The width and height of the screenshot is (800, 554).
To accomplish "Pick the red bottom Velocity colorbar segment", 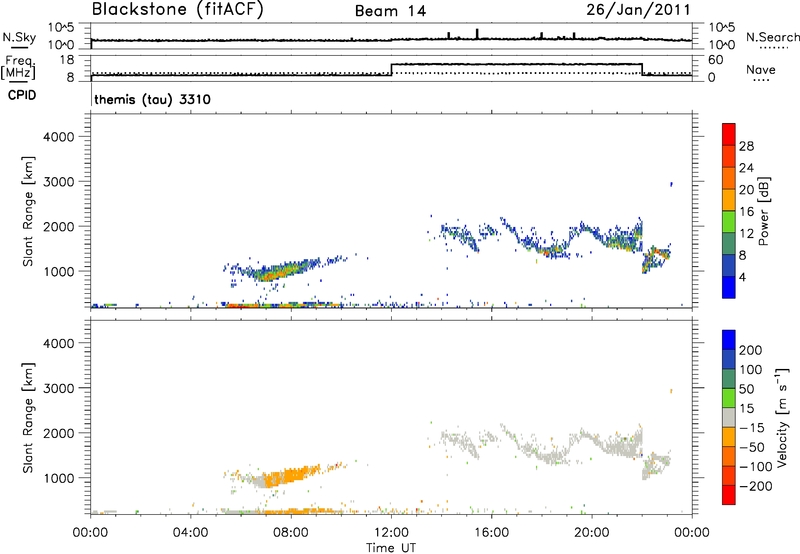I will 729,495.
